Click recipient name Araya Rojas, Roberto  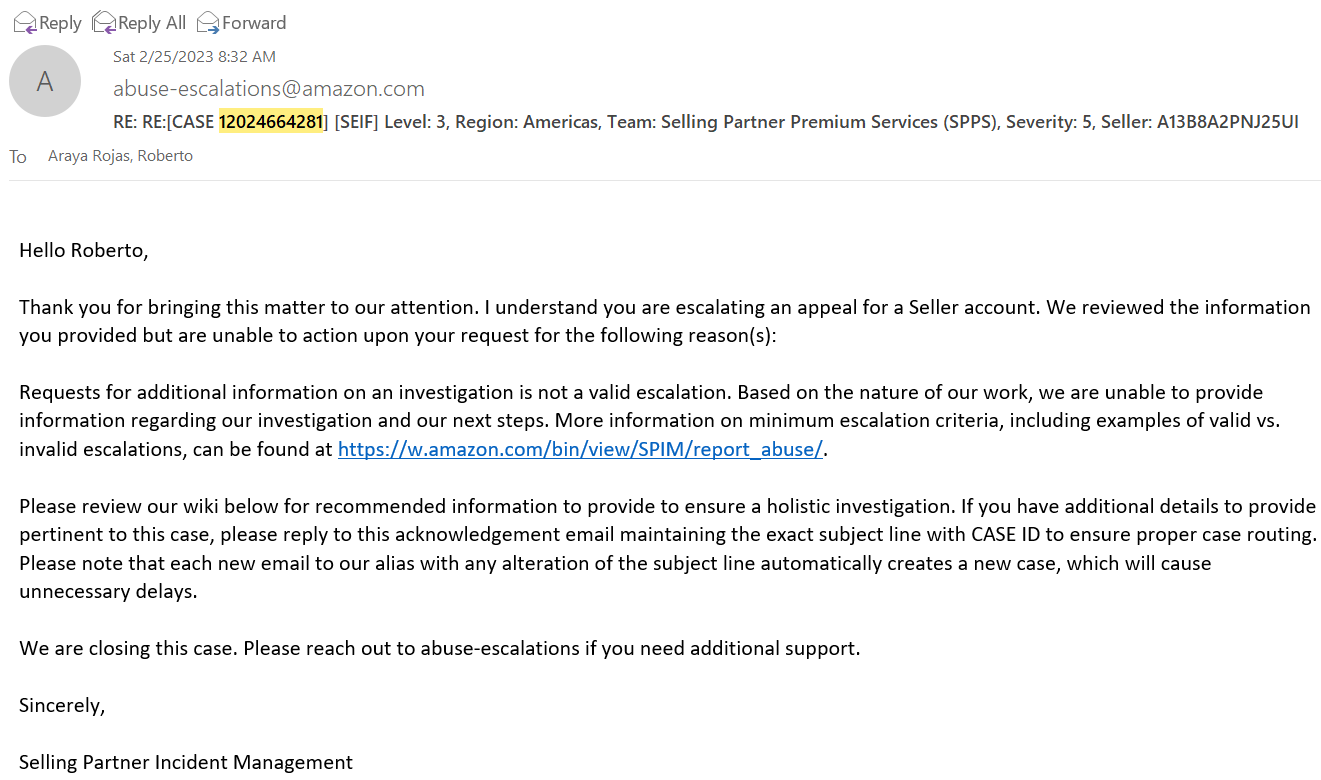click(120, 156)
